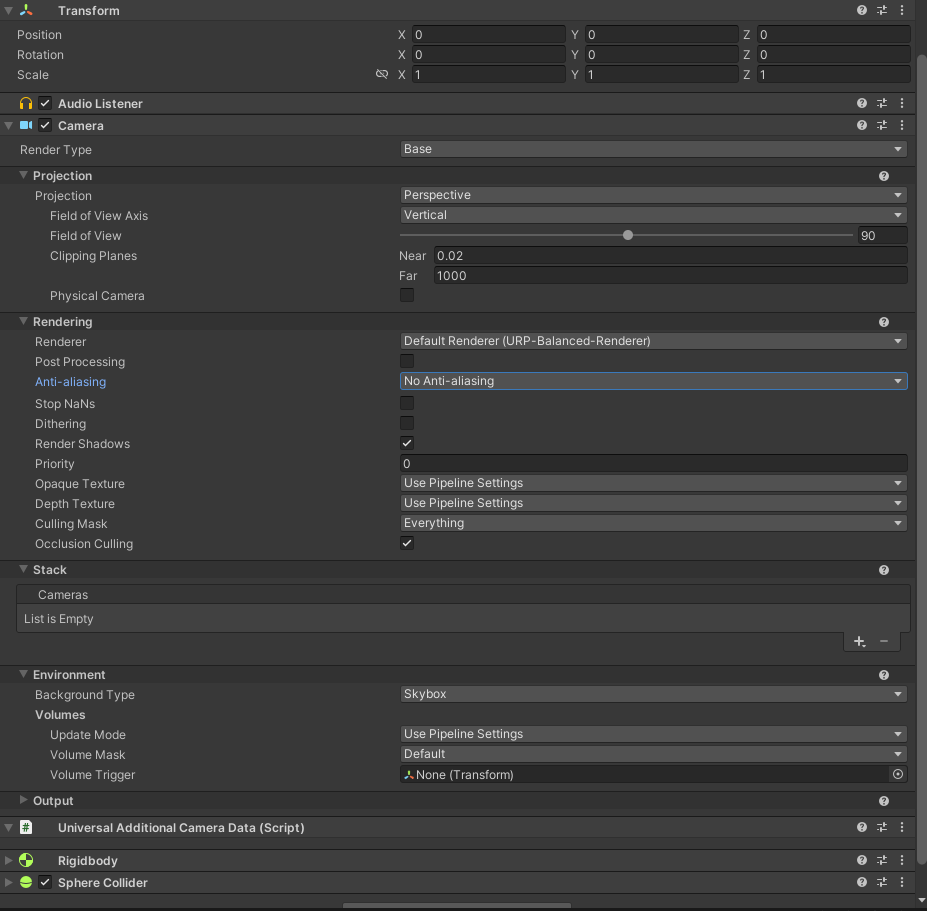
Task: Click the headphones Audio Listener icon
Action: tap(25, 103)
